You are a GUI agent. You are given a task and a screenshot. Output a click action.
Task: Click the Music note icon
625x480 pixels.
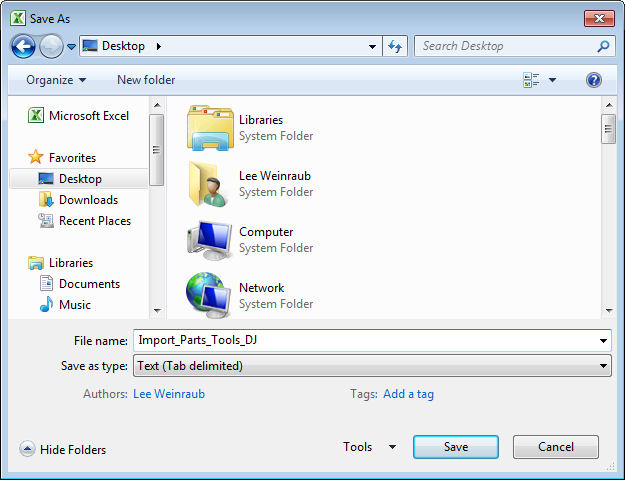pos(46,304)
